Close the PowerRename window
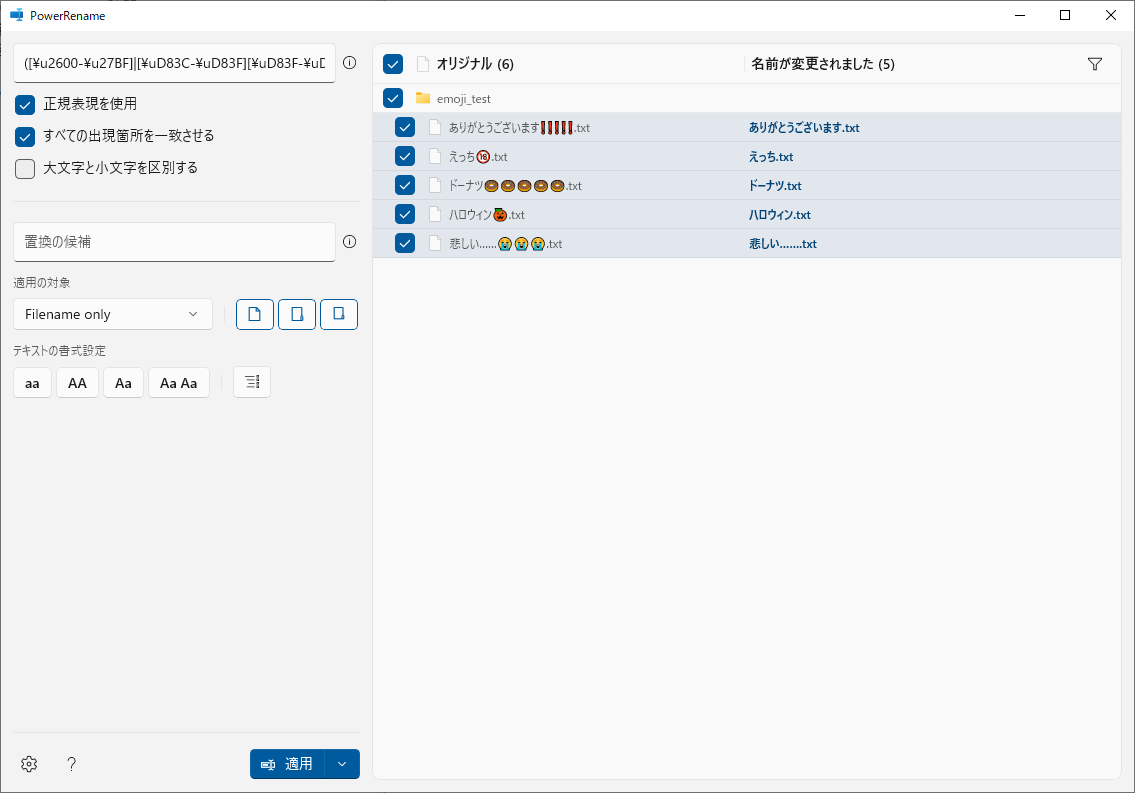Image resolution: width=1135 pixels, height=793 pixels. tap(1111, 15)
